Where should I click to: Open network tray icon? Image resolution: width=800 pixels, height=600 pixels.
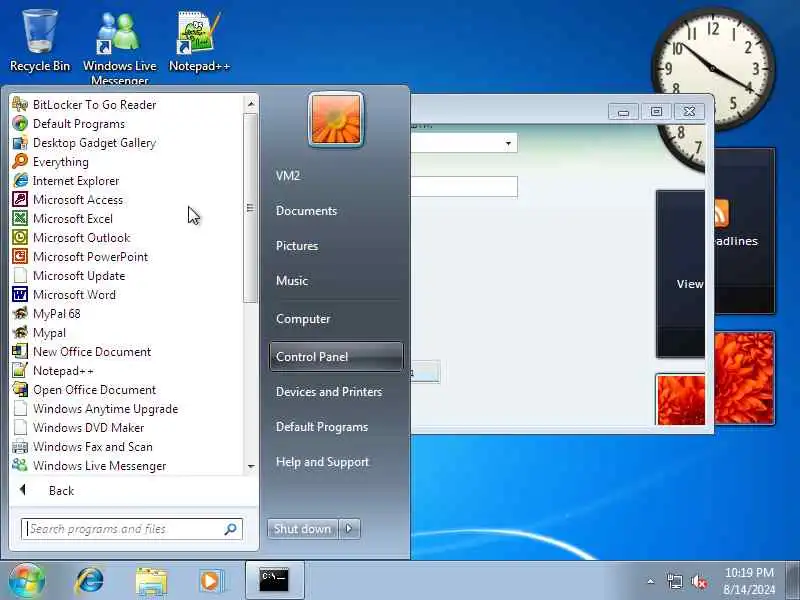point(674,581)
